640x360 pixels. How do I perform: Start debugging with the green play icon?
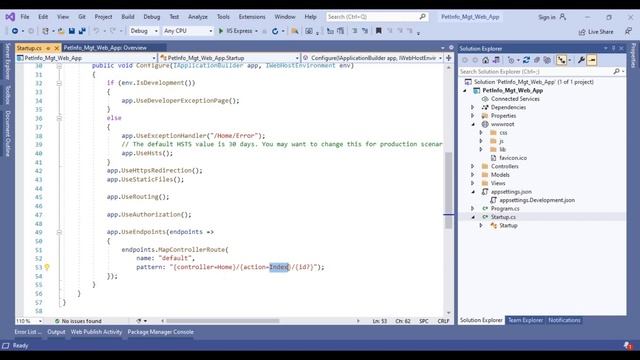[x=221, y=31]
